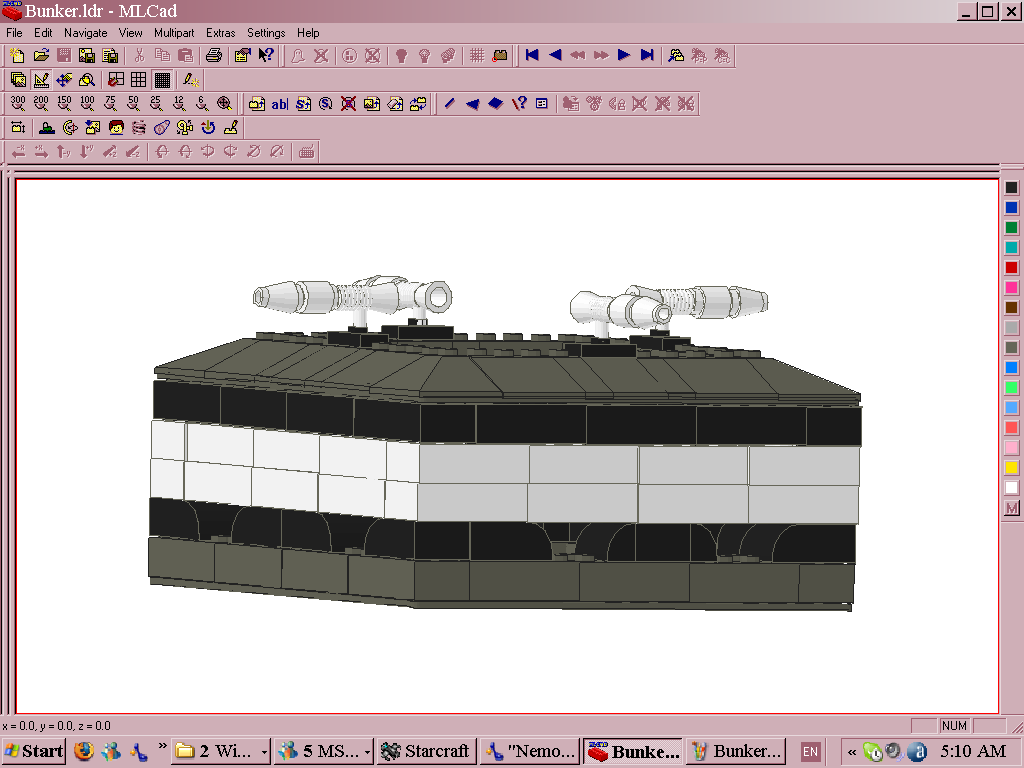Click the clear icon with red X
The height and width of the screenshot is (768, 1024).
coord(349,103)
